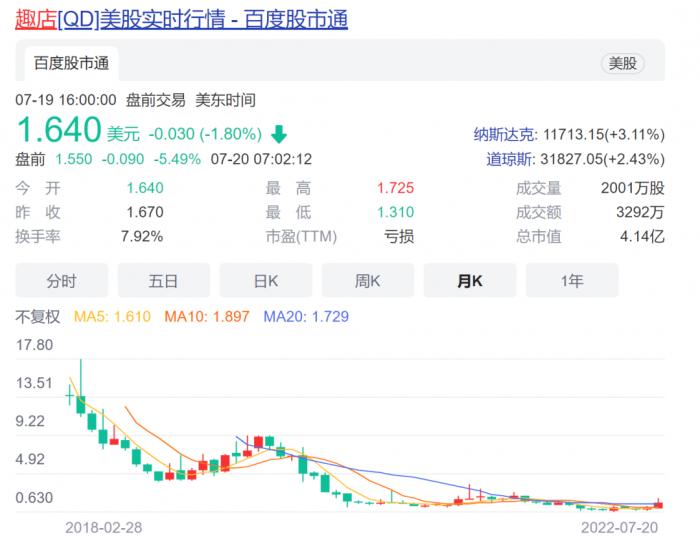This screenshot has height=541, width=700.
Task: Click the 不复权 label
Action: (38, 316)
